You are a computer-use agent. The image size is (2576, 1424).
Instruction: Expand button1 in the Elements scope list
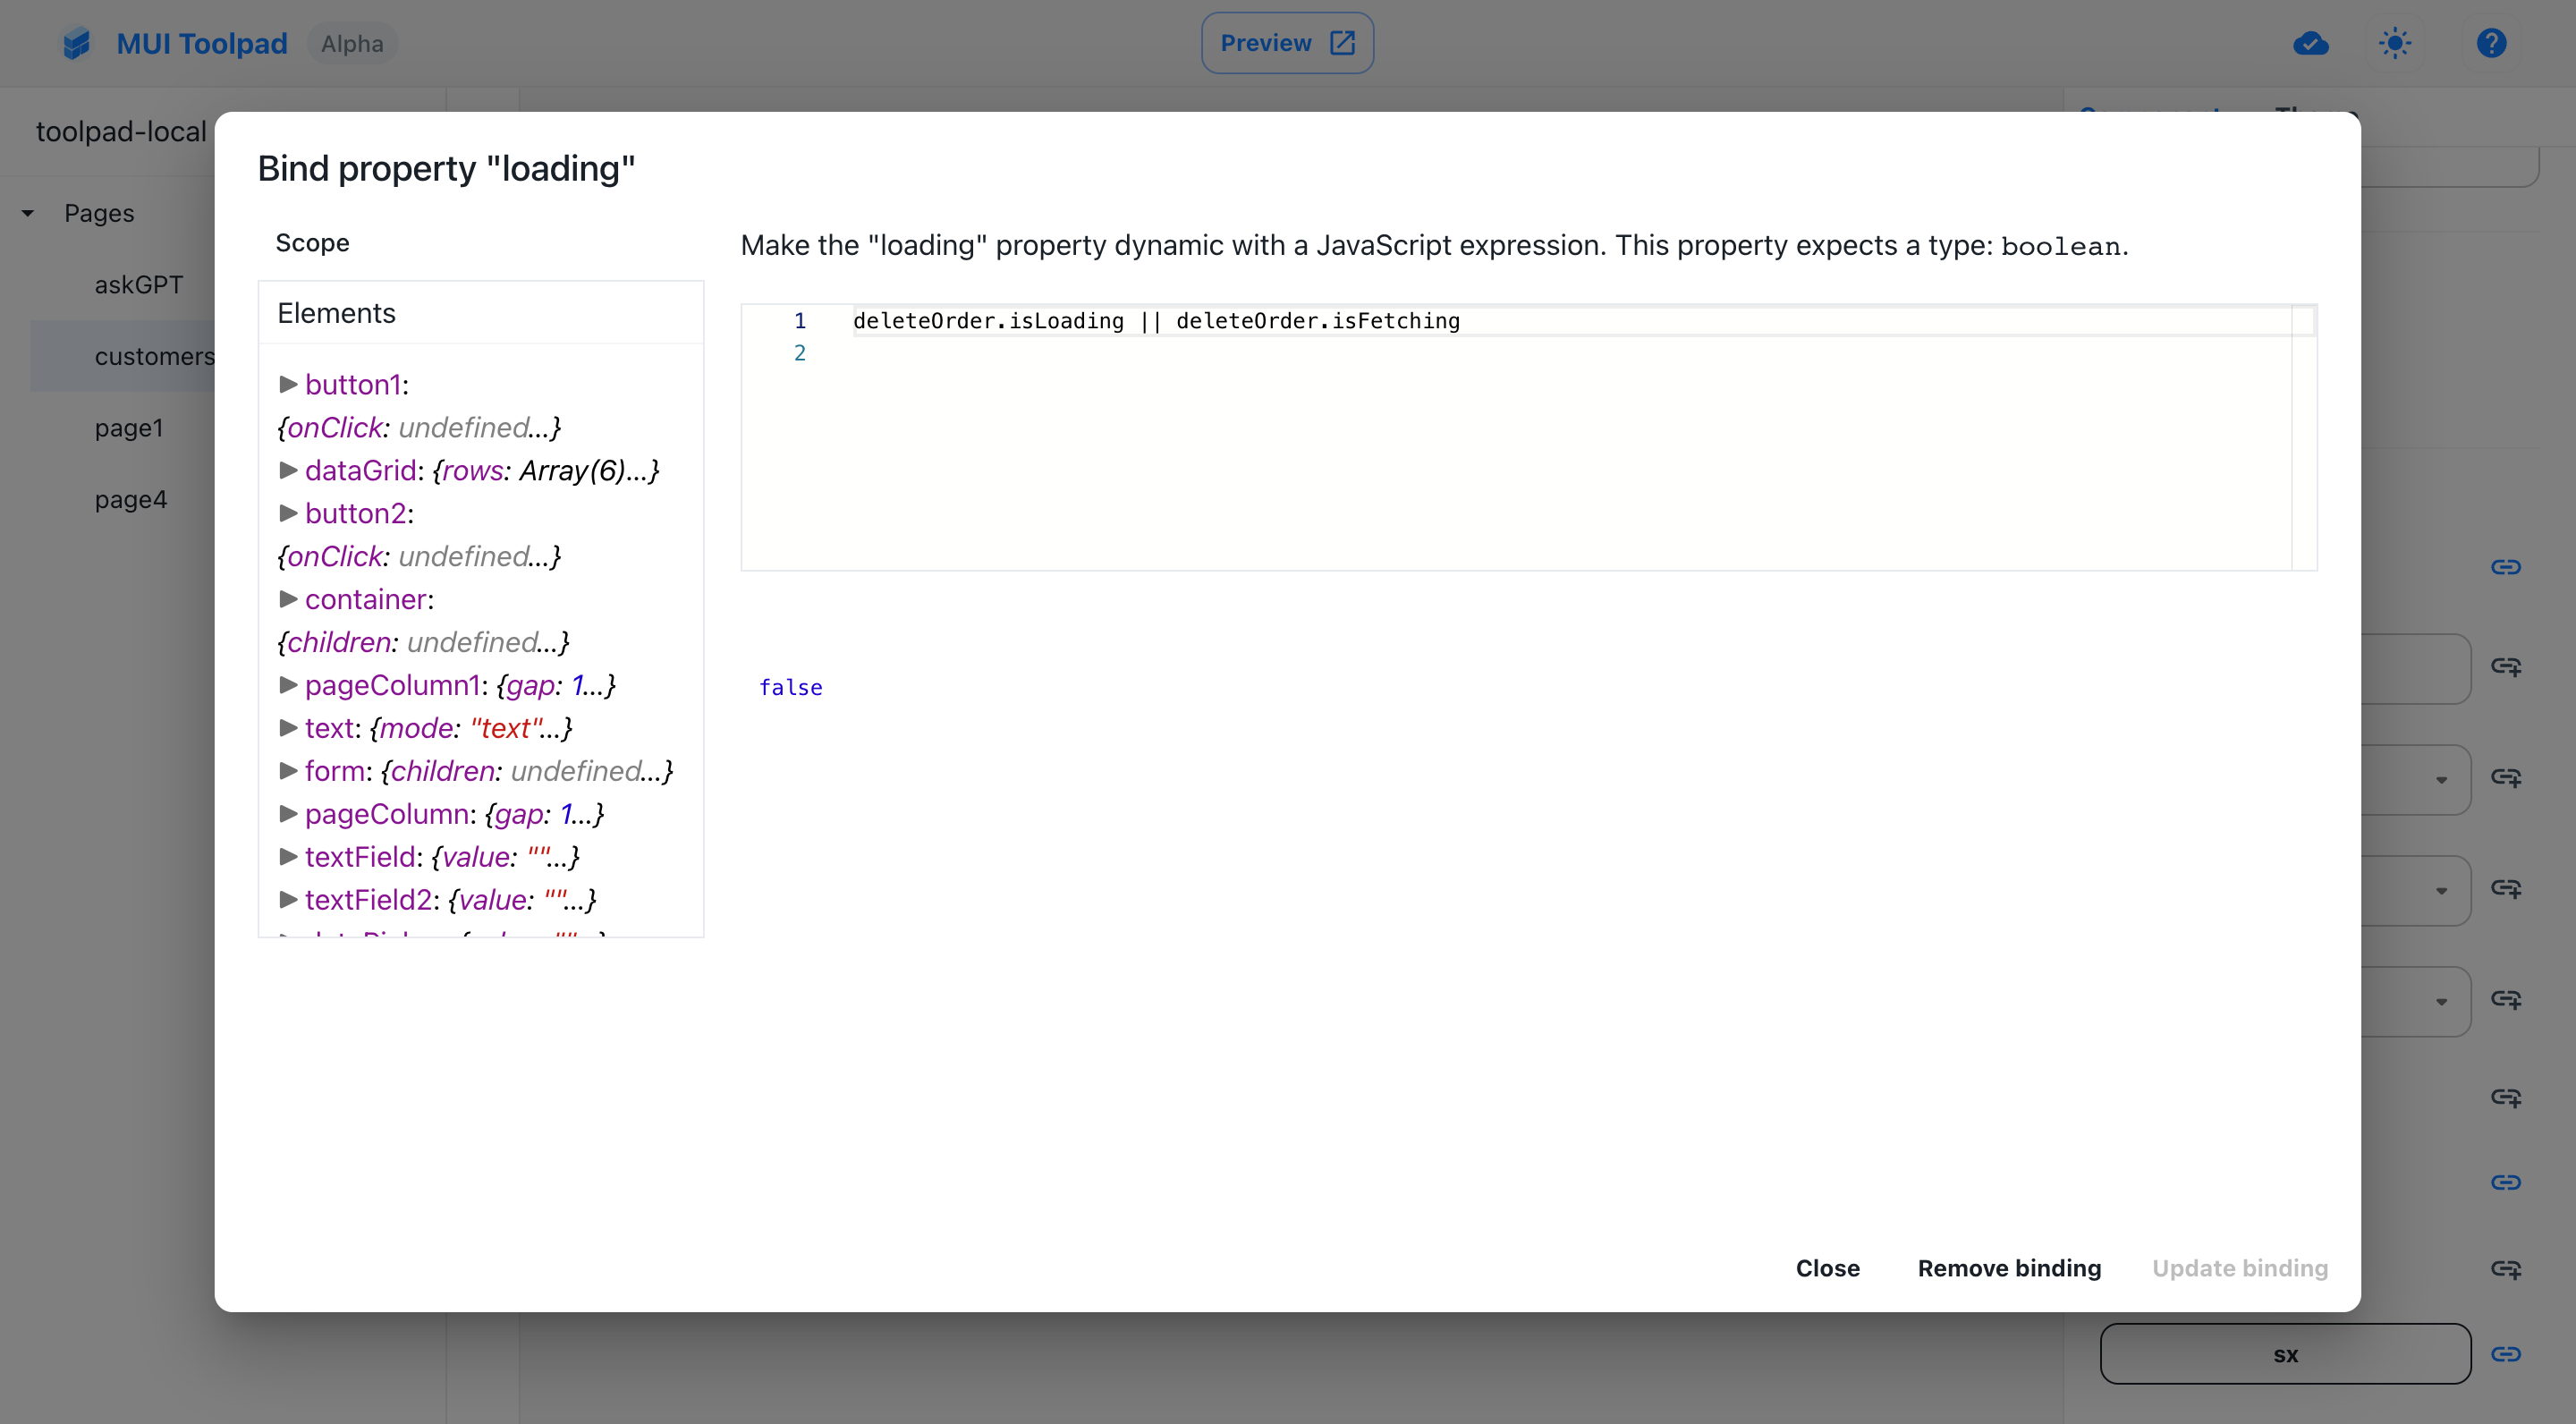pos(288,384)
